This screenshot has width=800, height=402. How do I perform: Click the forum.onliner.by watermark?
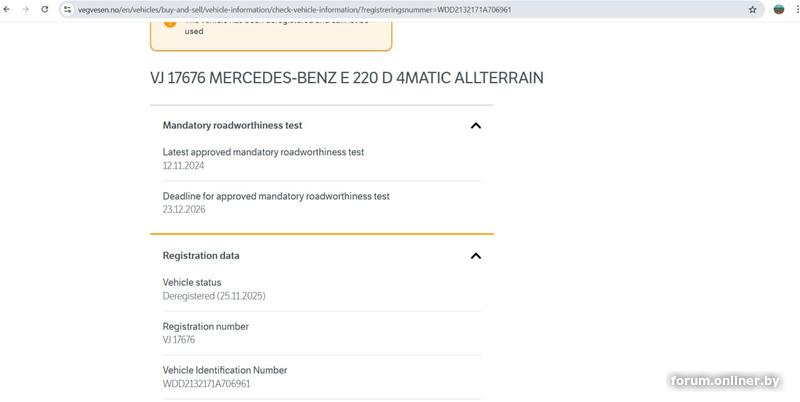(x=725, y=381)
